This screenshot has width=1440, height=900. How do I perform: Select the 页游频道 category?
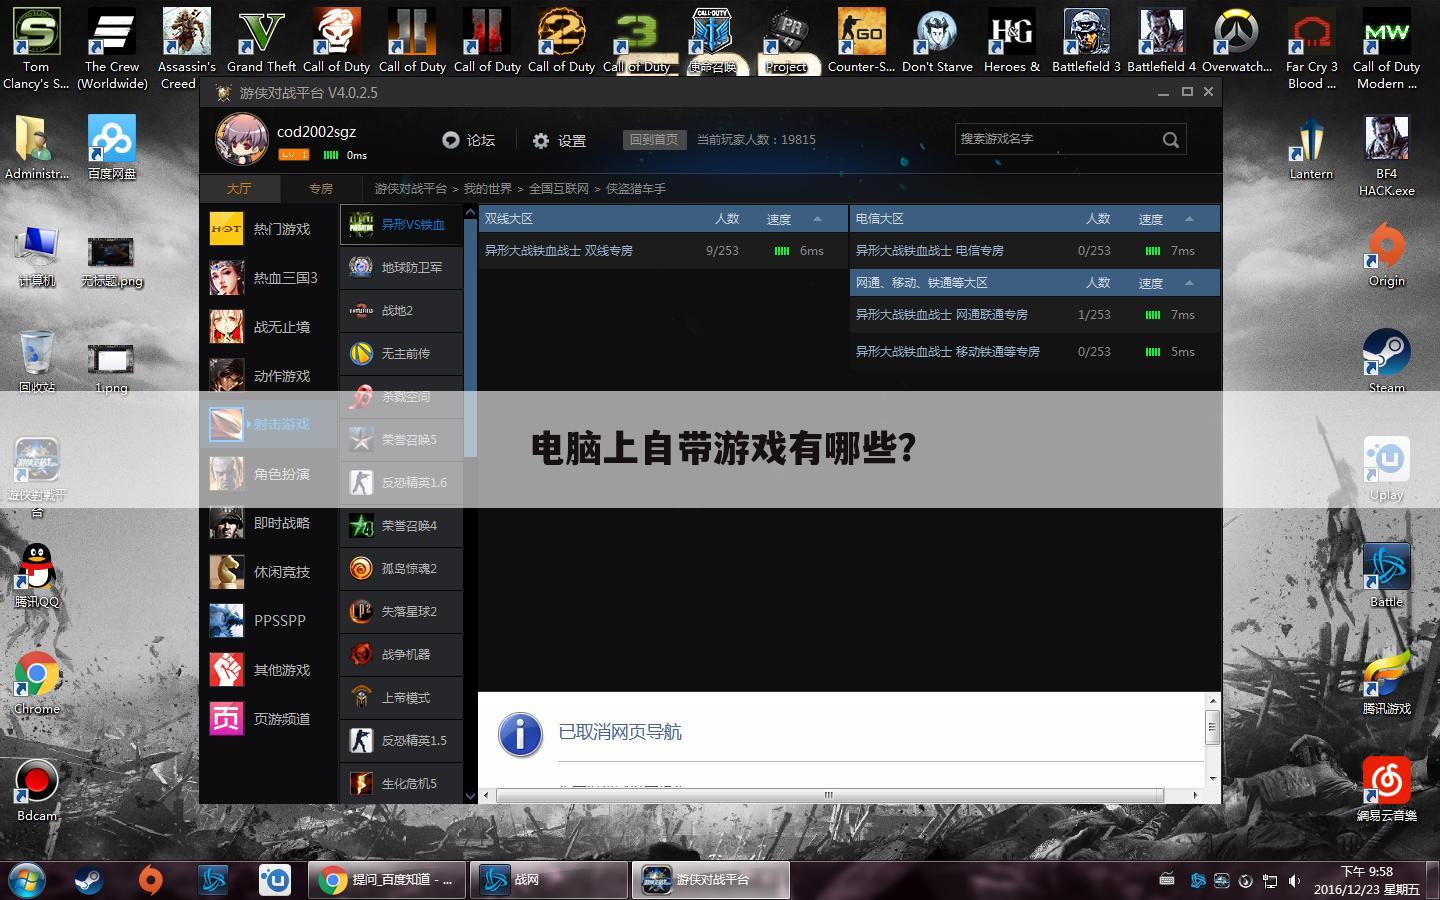click(x=269, y=719)
